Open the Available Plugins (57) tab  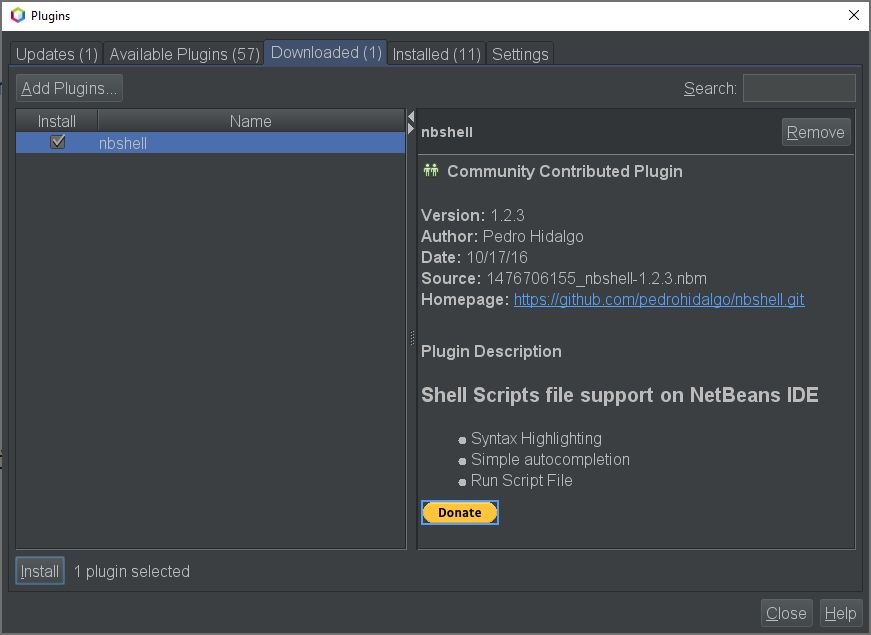pyautogui.click(x=184, y=54)
